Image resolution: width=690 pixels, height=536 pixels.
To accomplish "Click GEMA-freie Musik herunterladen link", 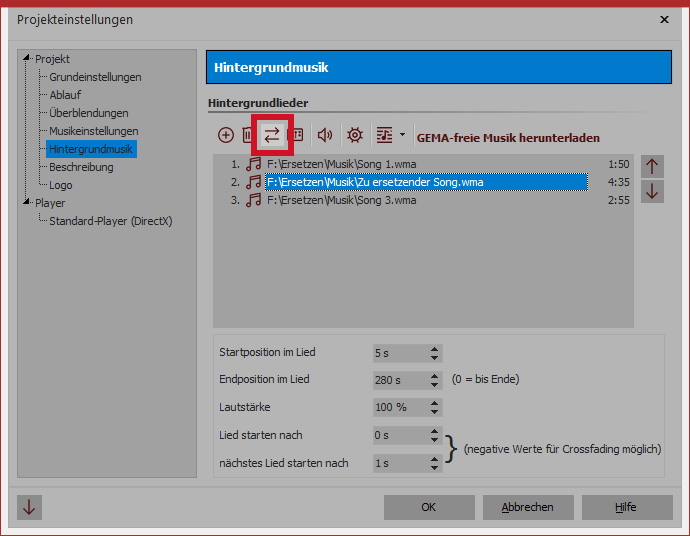I will tap(508, 138).
